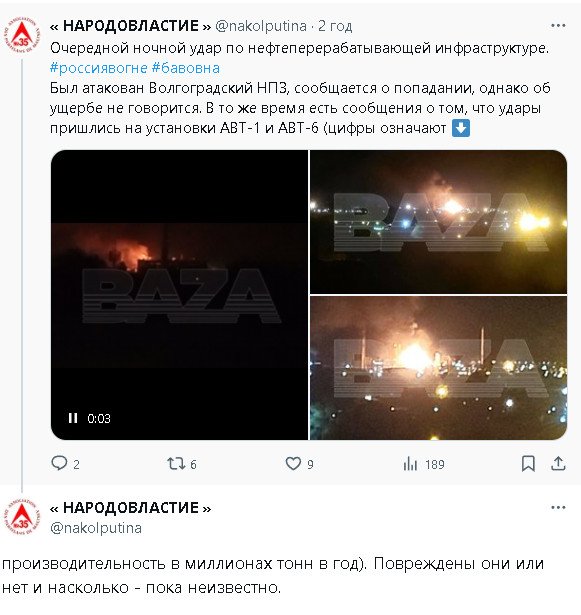
Task: Retweet the post with 6 reposts
Action: 176,464
